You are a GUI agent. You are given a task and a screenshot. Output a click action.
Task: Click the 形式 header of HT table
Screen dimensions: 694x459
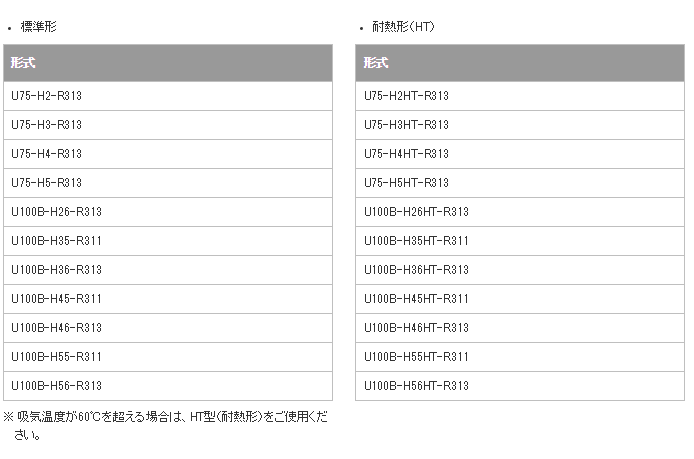[376, 63]
